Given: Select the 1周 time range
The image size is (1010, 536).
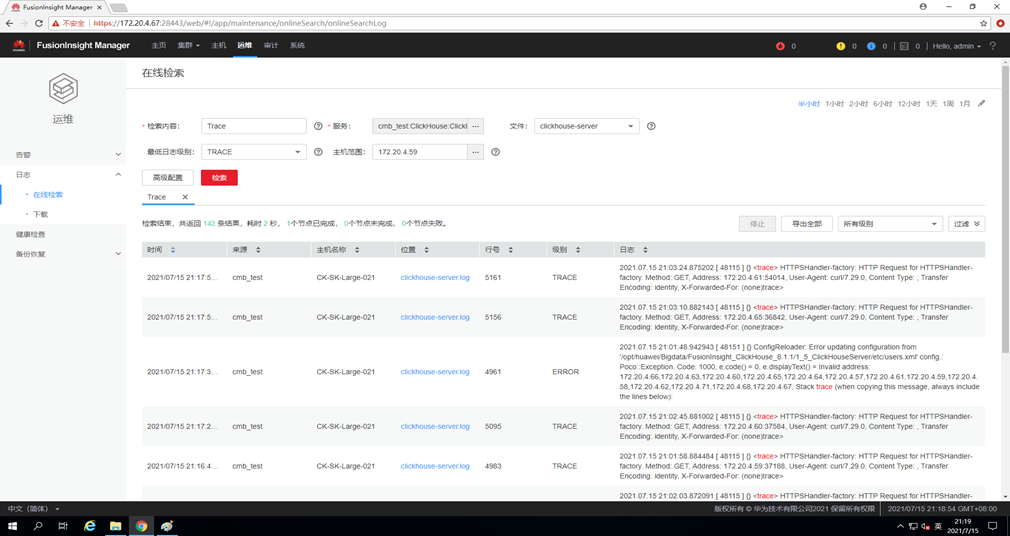Looking at the screenshot, I should point(948,104).
